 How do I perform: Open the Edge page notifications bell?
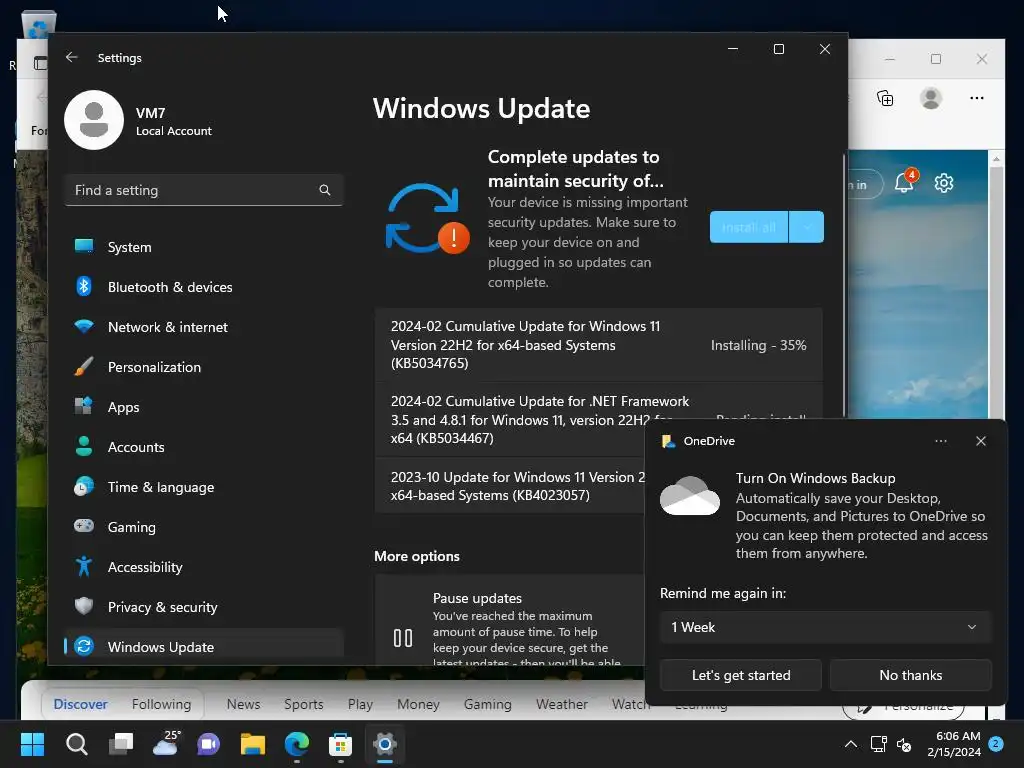point(905,182)
